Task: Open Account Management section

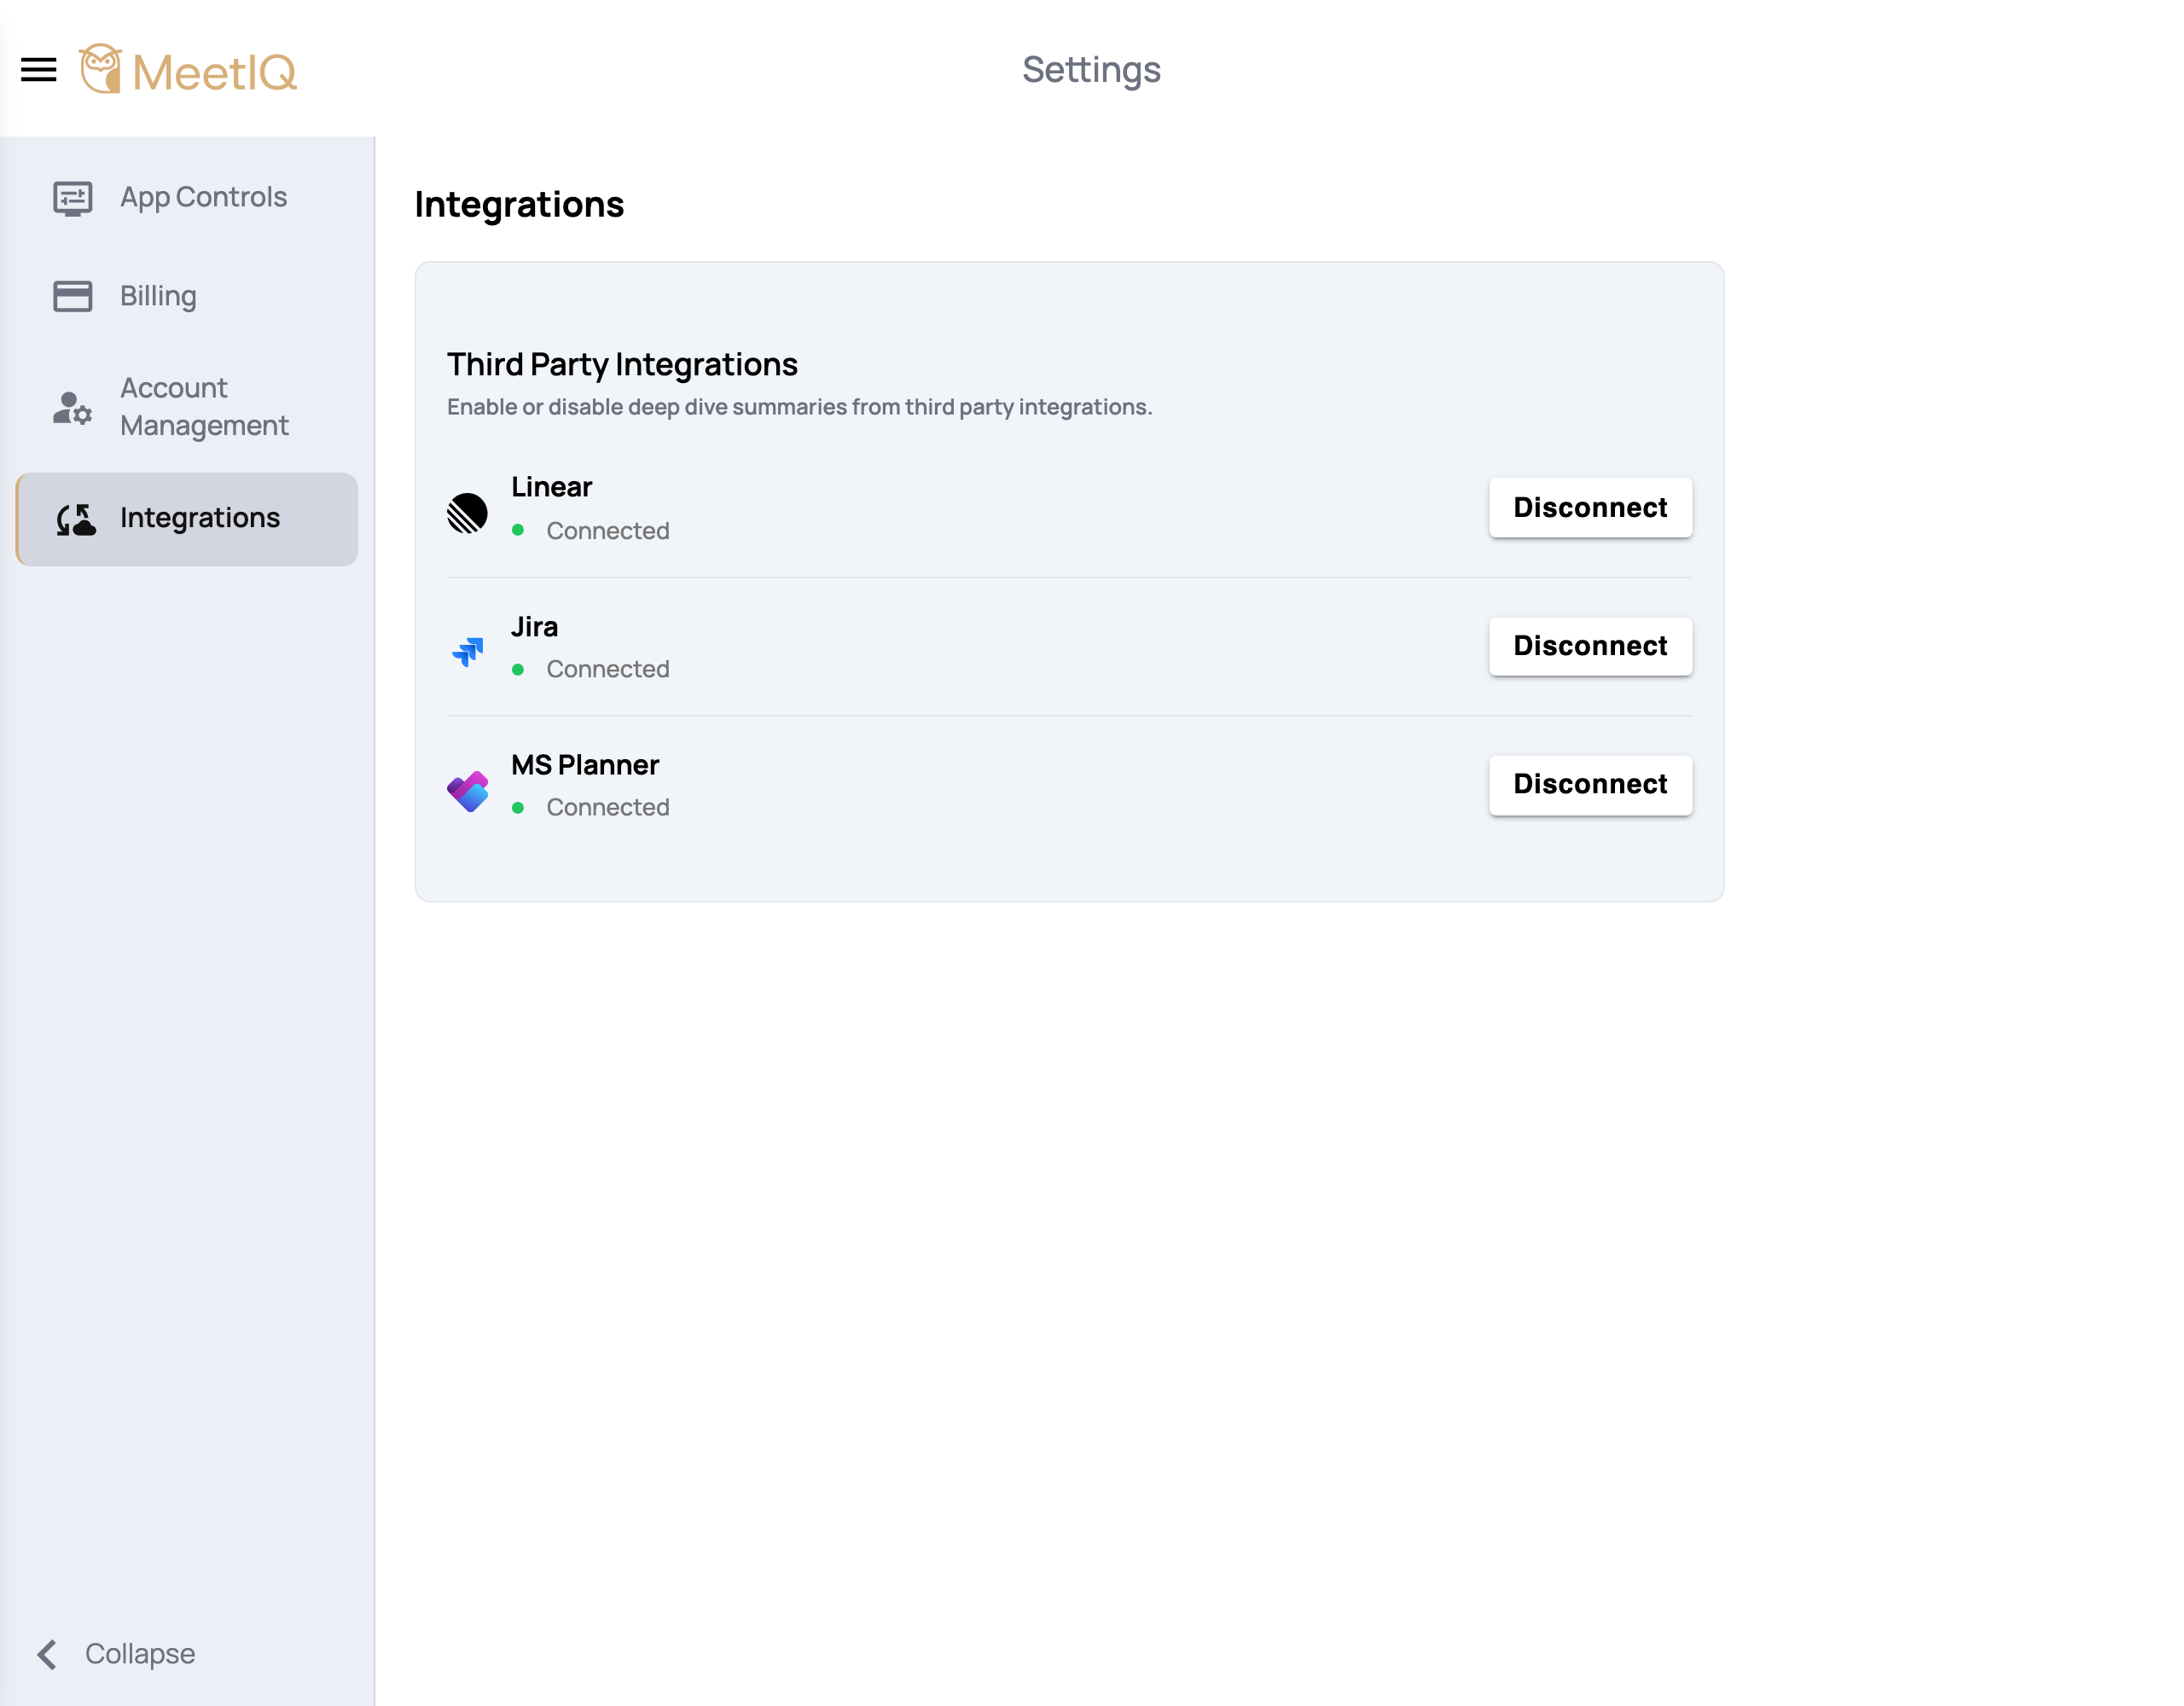Action: [x=187, y=407]
